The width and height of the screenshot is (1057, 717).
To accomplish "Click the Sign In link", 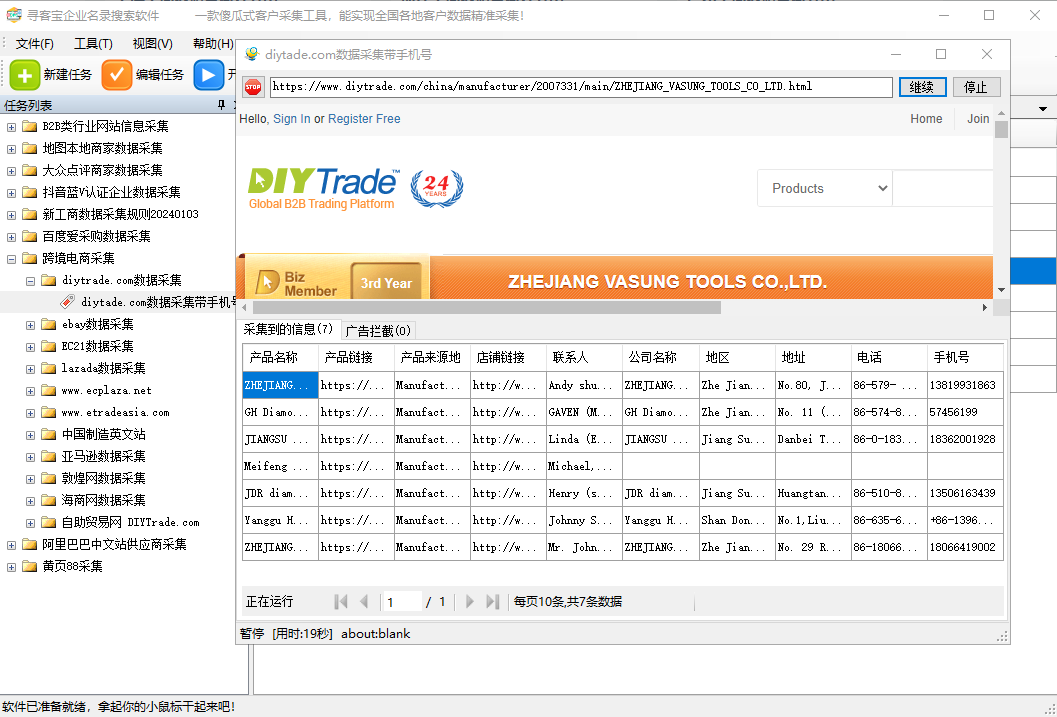I will click(292, 119).
